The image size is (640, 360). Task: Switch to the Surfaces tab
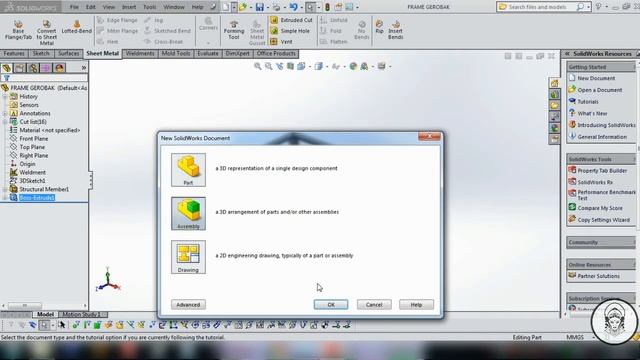[68, 53]
